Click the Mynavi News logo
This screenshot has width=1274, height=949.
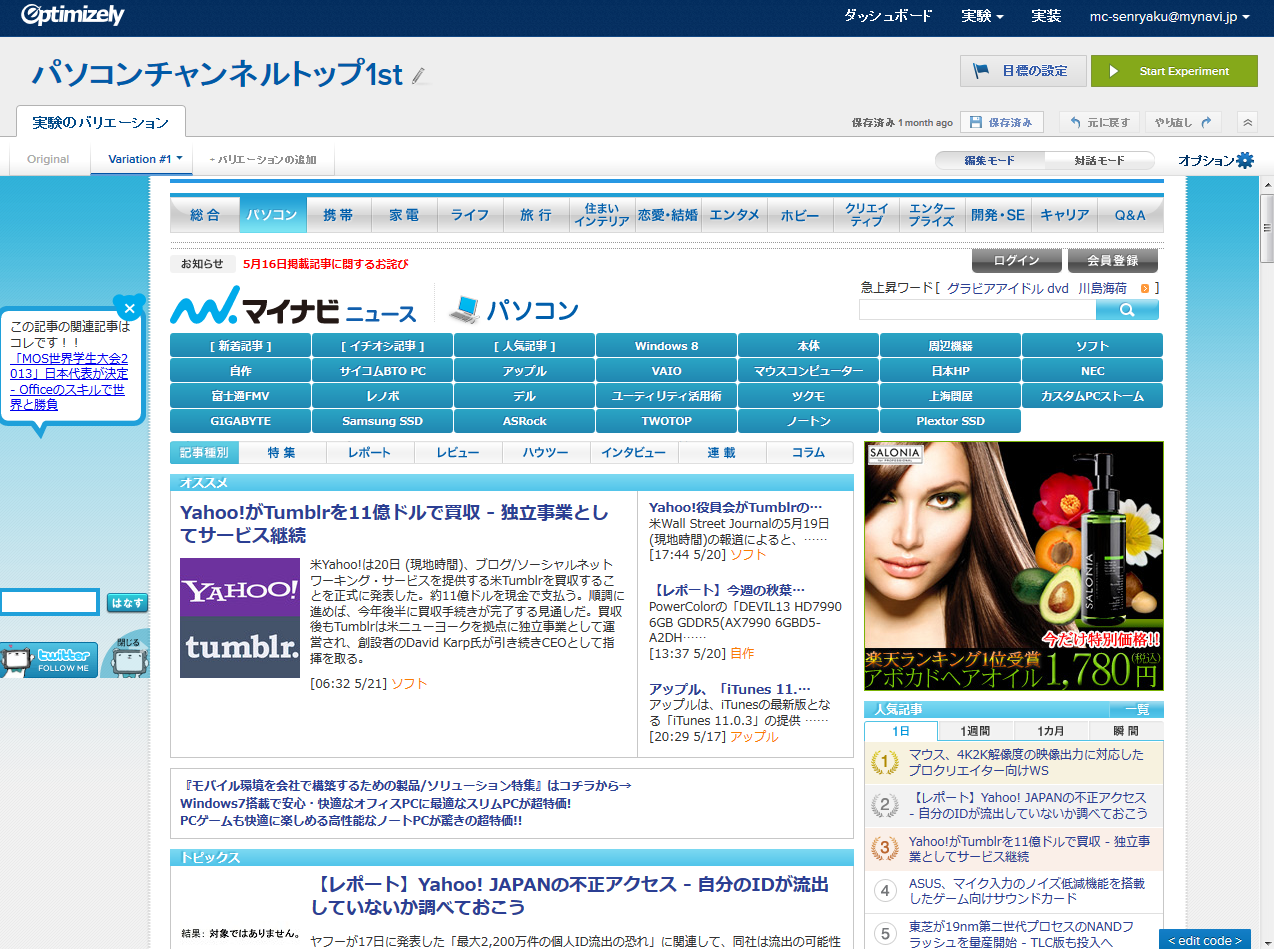point(293,306)
